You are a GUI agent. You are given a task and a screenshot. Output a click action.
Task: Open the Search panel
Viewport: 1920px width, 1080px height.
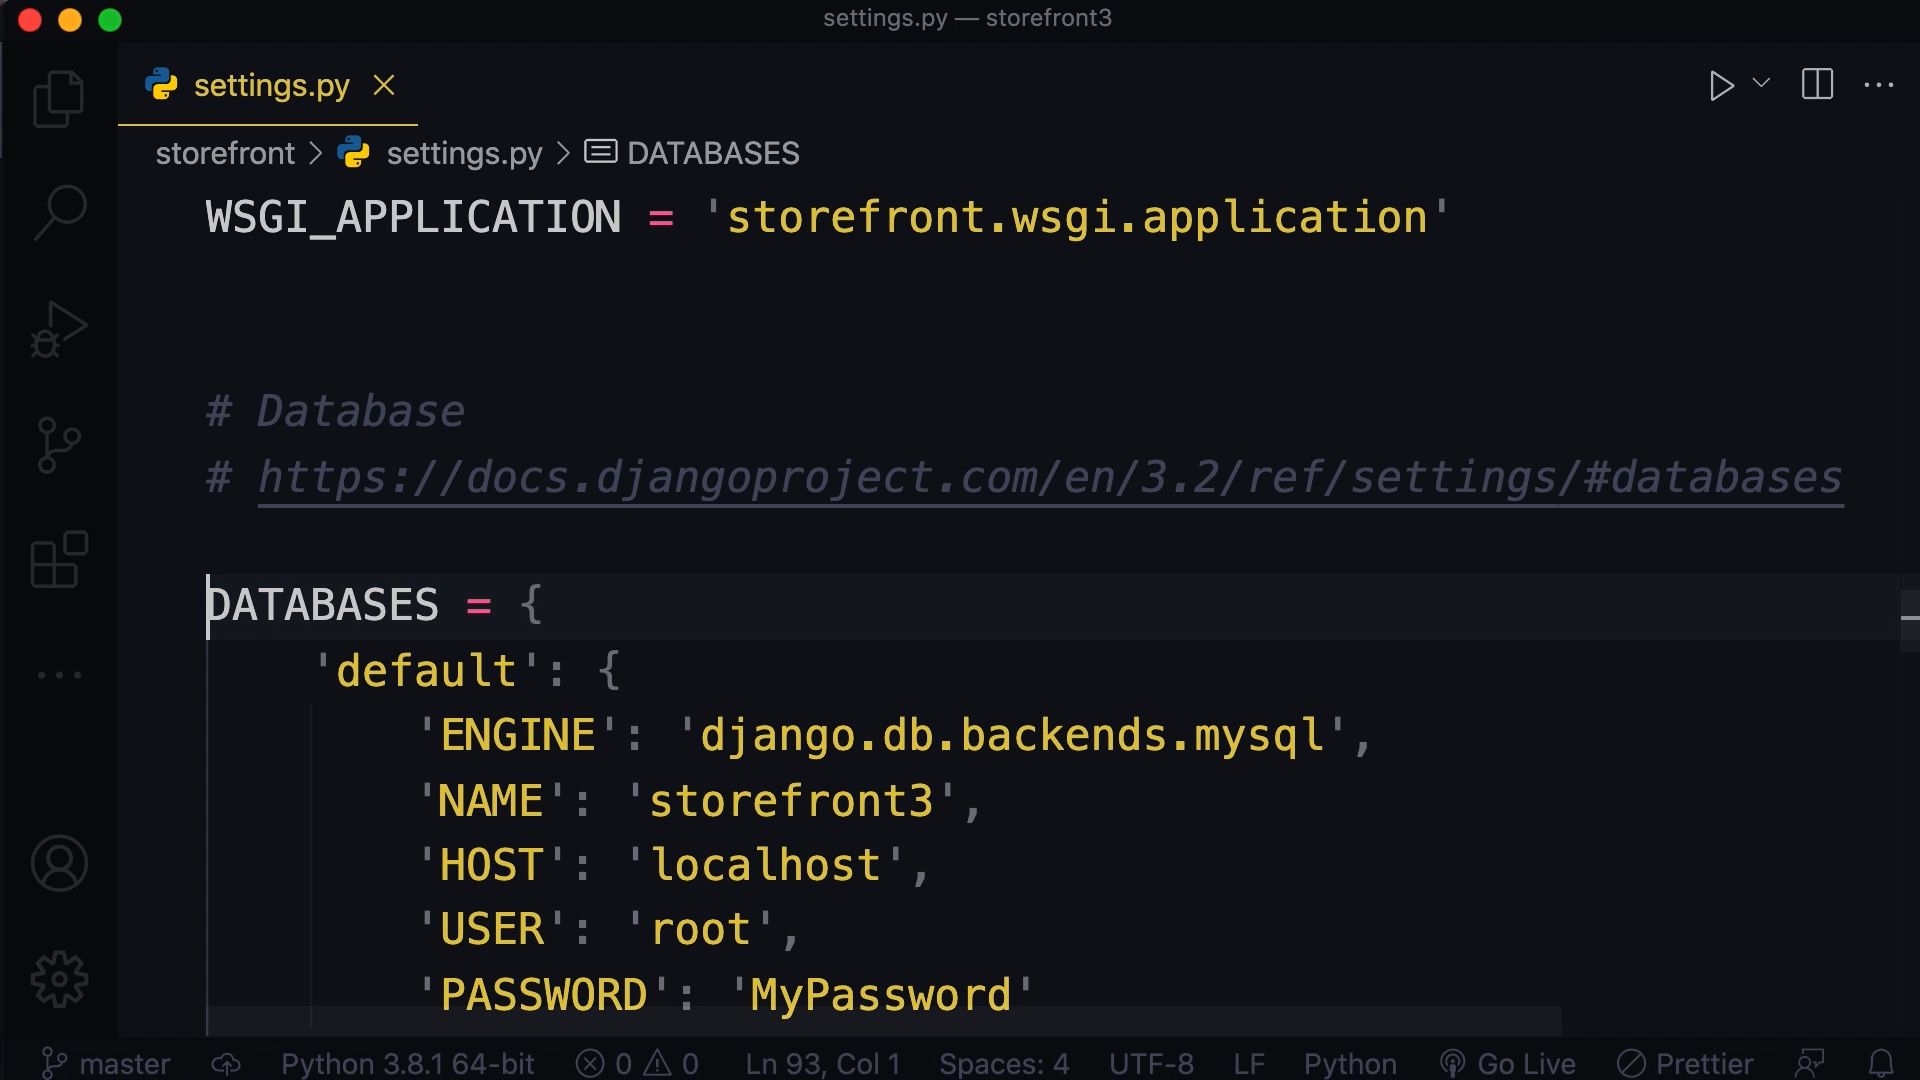point(58,212)
